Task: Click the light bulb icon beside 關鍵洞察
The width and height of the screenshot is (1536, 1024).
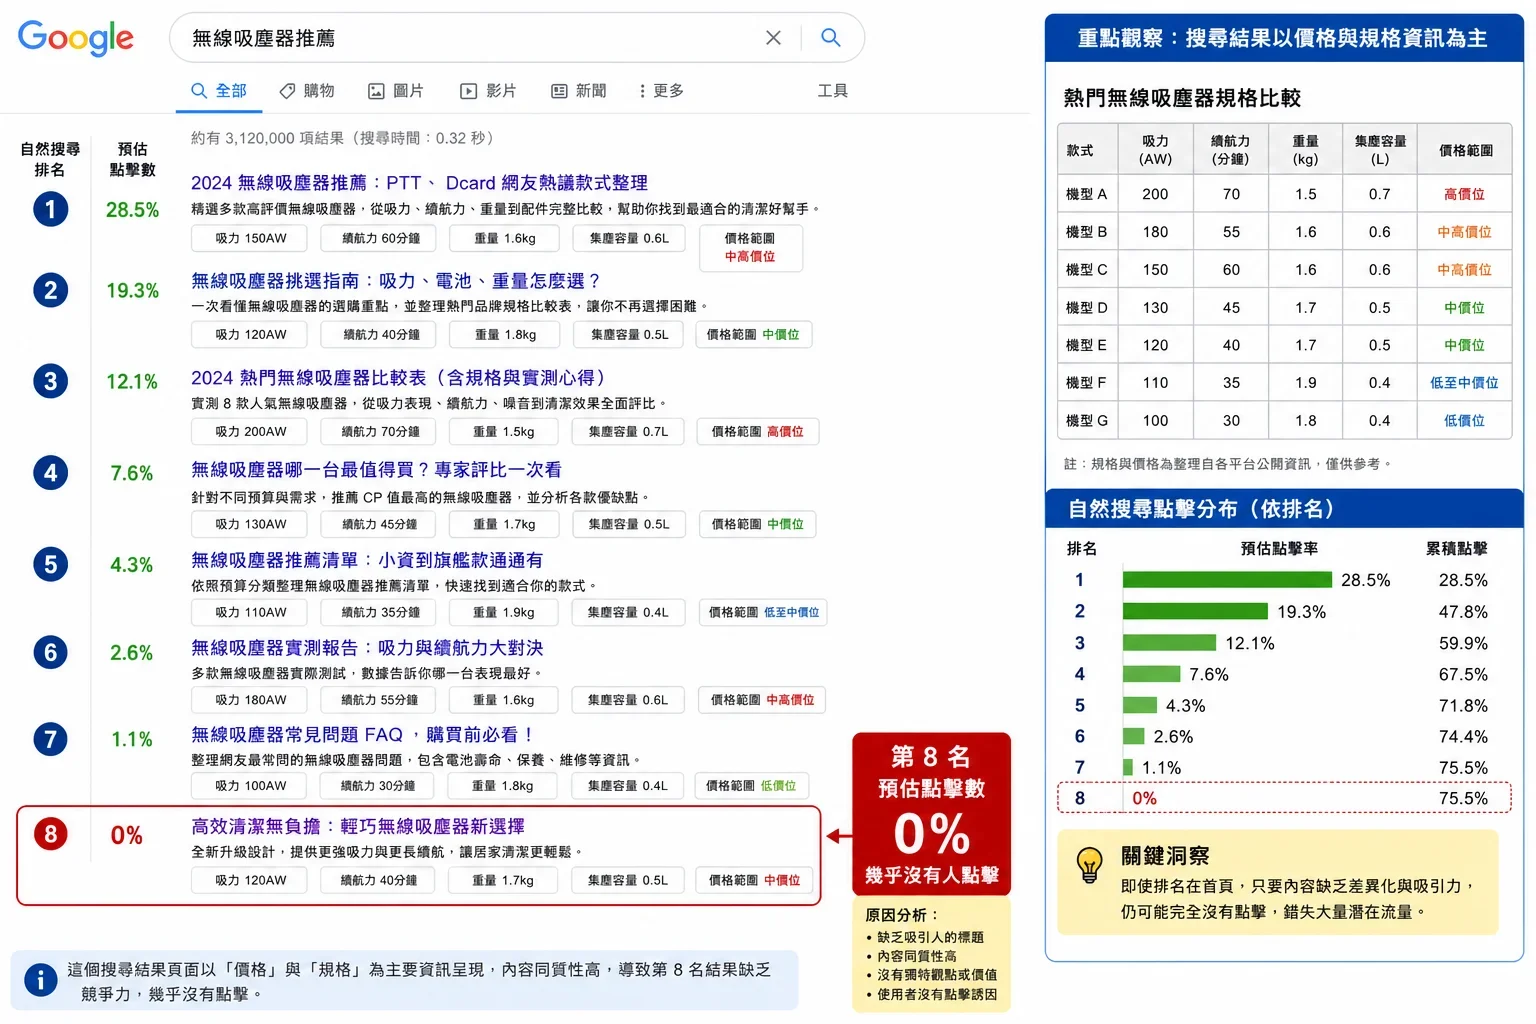Action: tap(1089, 865)
